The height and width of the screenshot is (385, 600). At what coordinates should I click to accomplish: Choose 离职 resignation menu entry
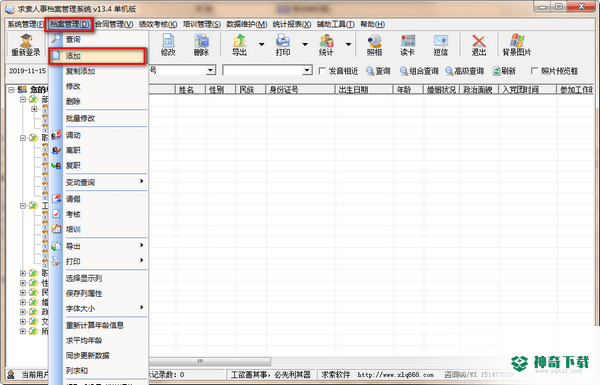[99, 150]
